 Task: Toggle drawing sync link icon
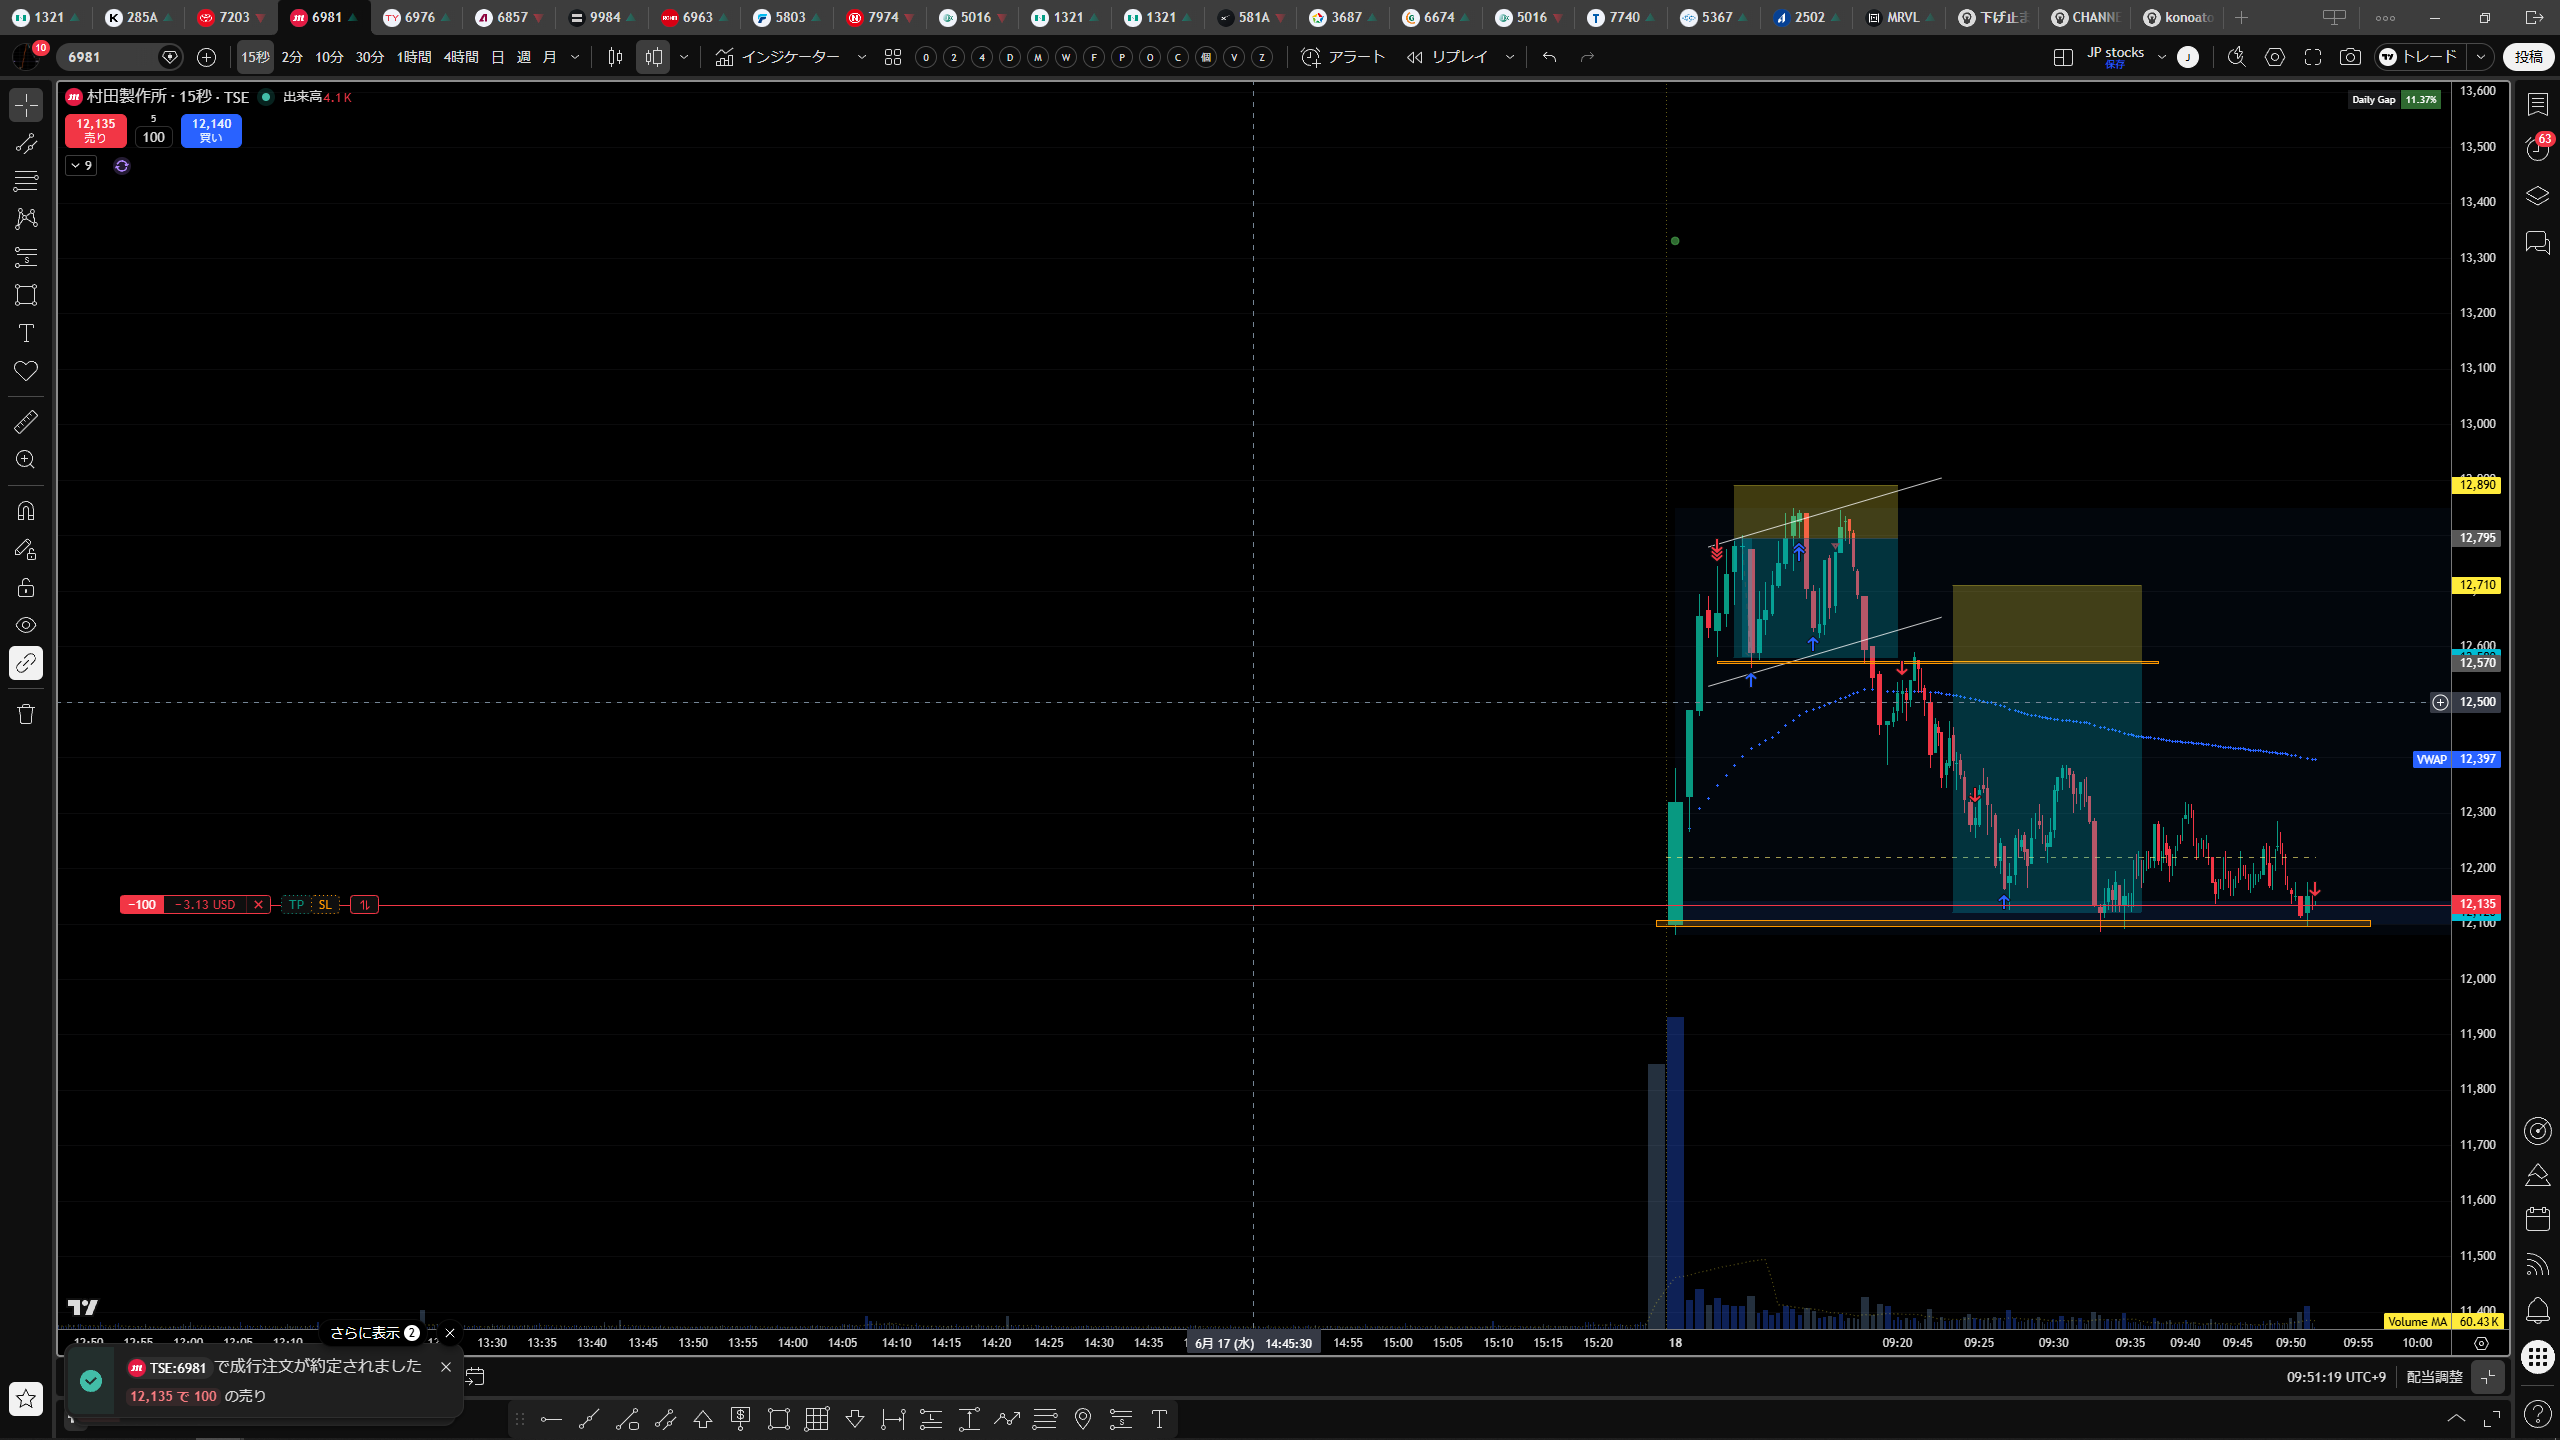click(x=26, y=663)
